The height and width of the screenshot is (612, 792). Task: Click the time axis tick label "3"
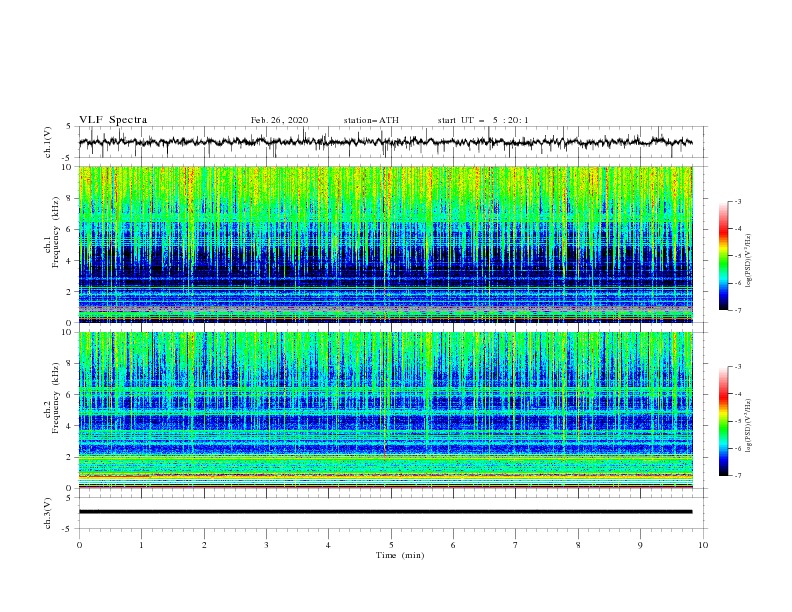click(266, 545)
